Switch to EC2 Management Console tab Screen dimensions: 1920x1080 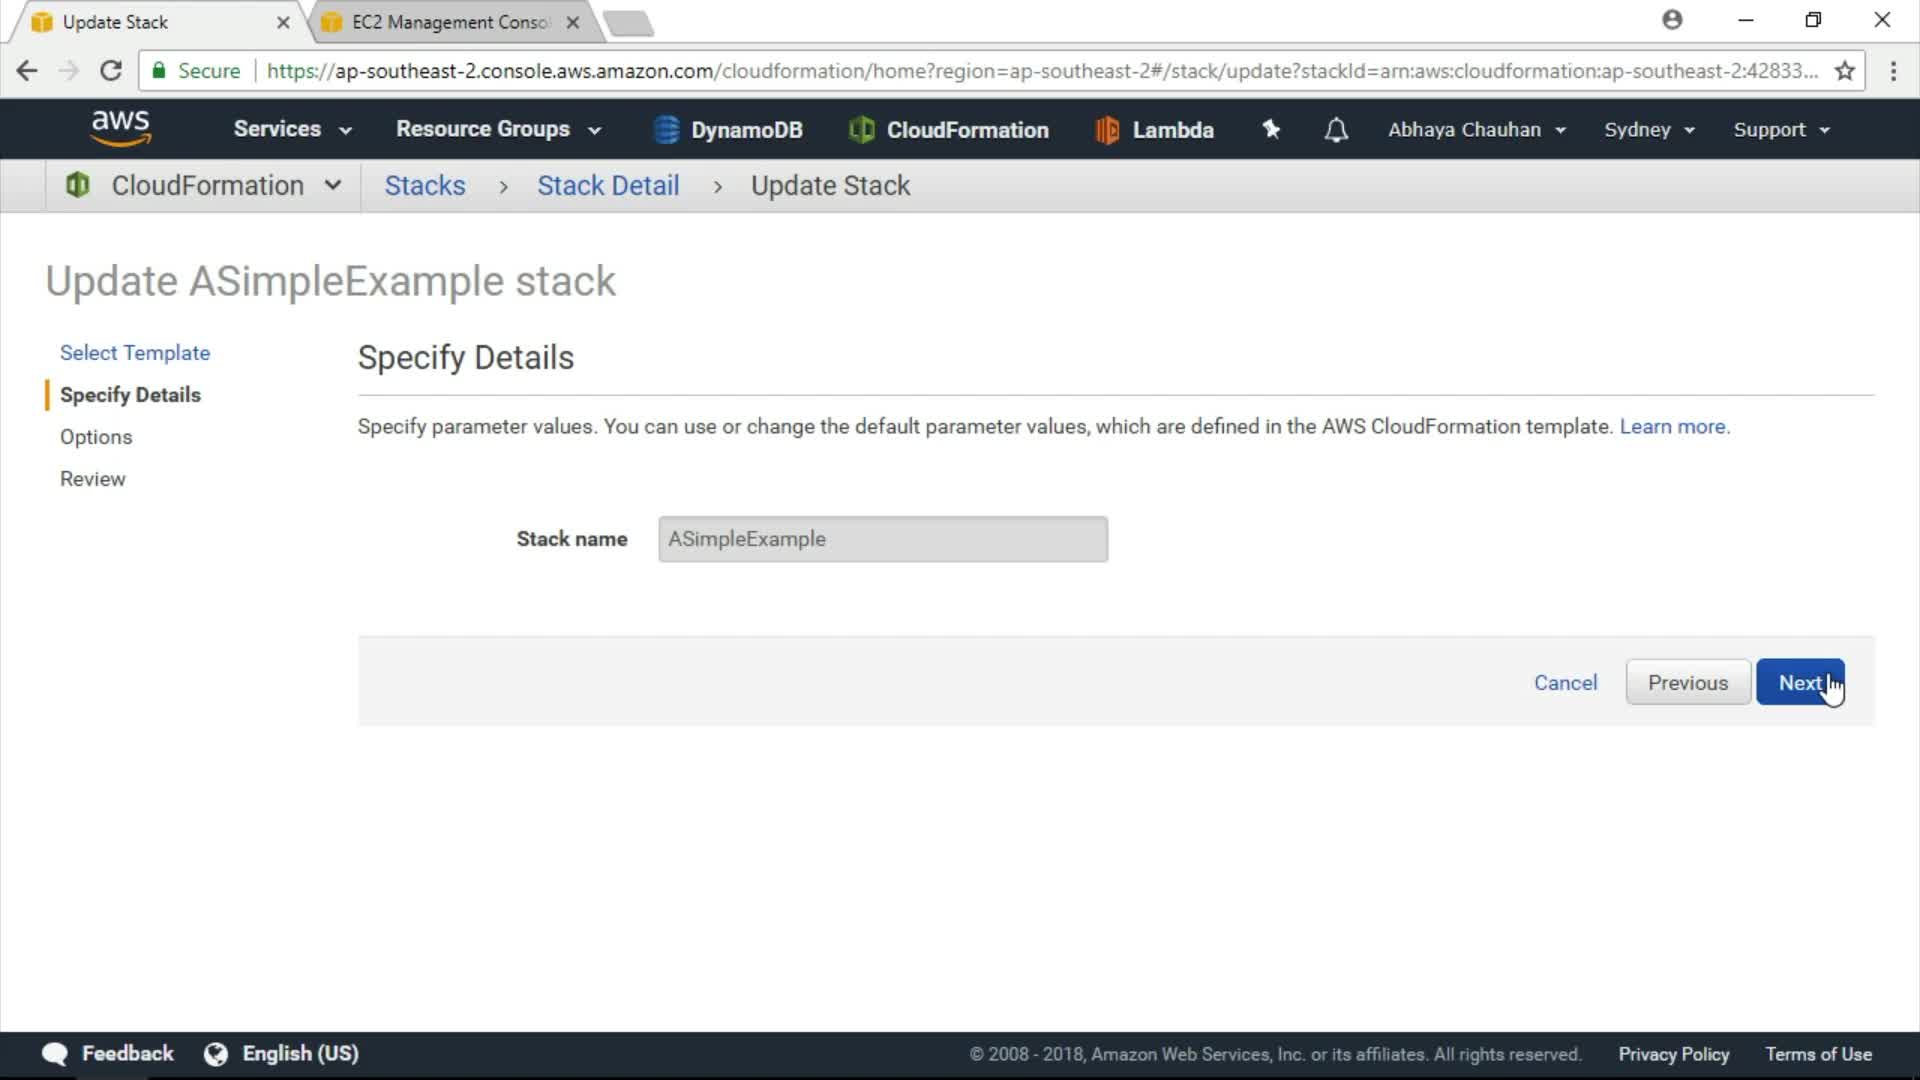pyautogui.click(x=450, y=22)
